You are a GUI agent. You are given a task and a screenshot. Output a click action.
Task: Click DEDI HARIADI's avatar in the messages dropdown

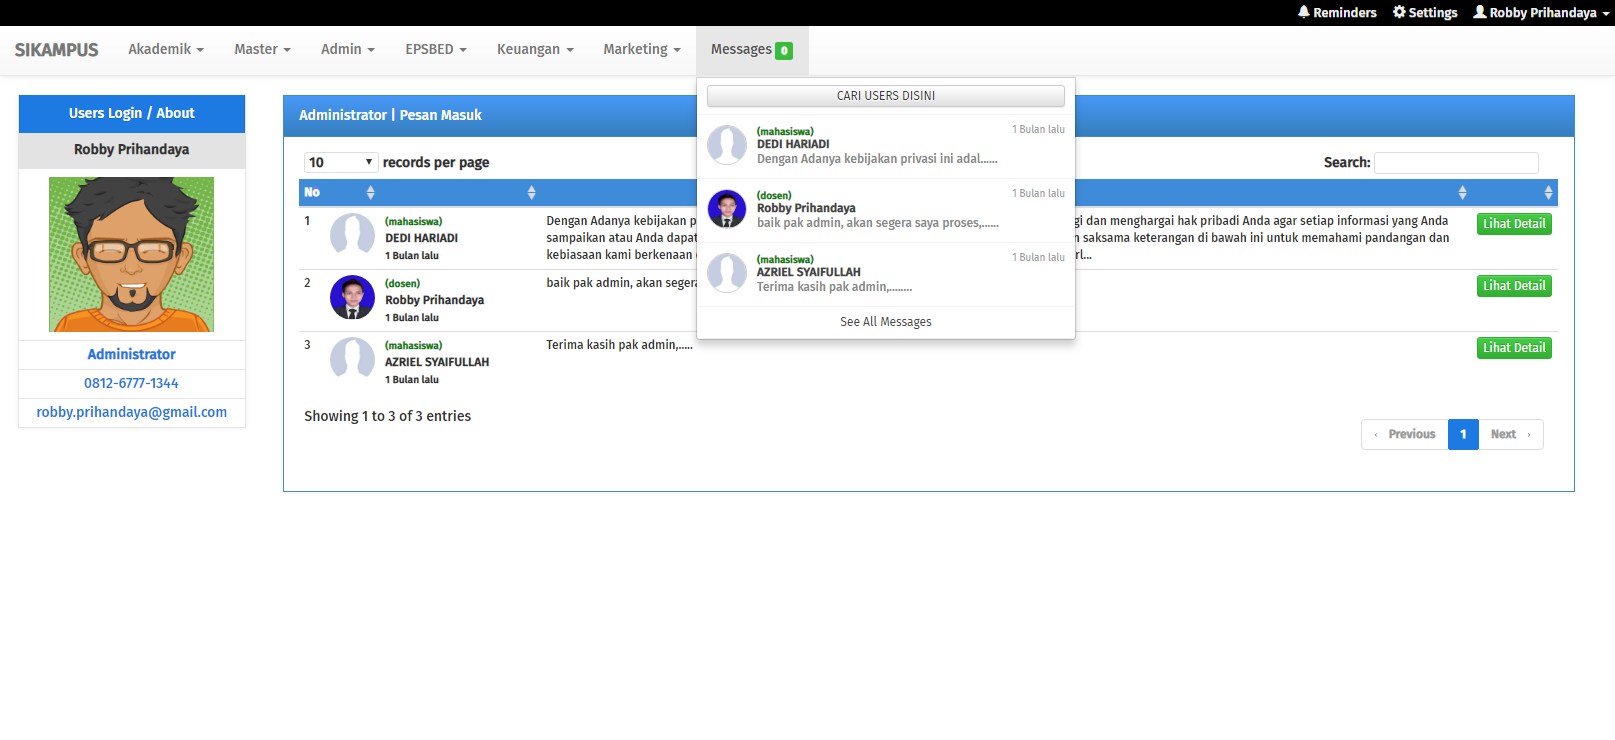click(x=727, y=145)
